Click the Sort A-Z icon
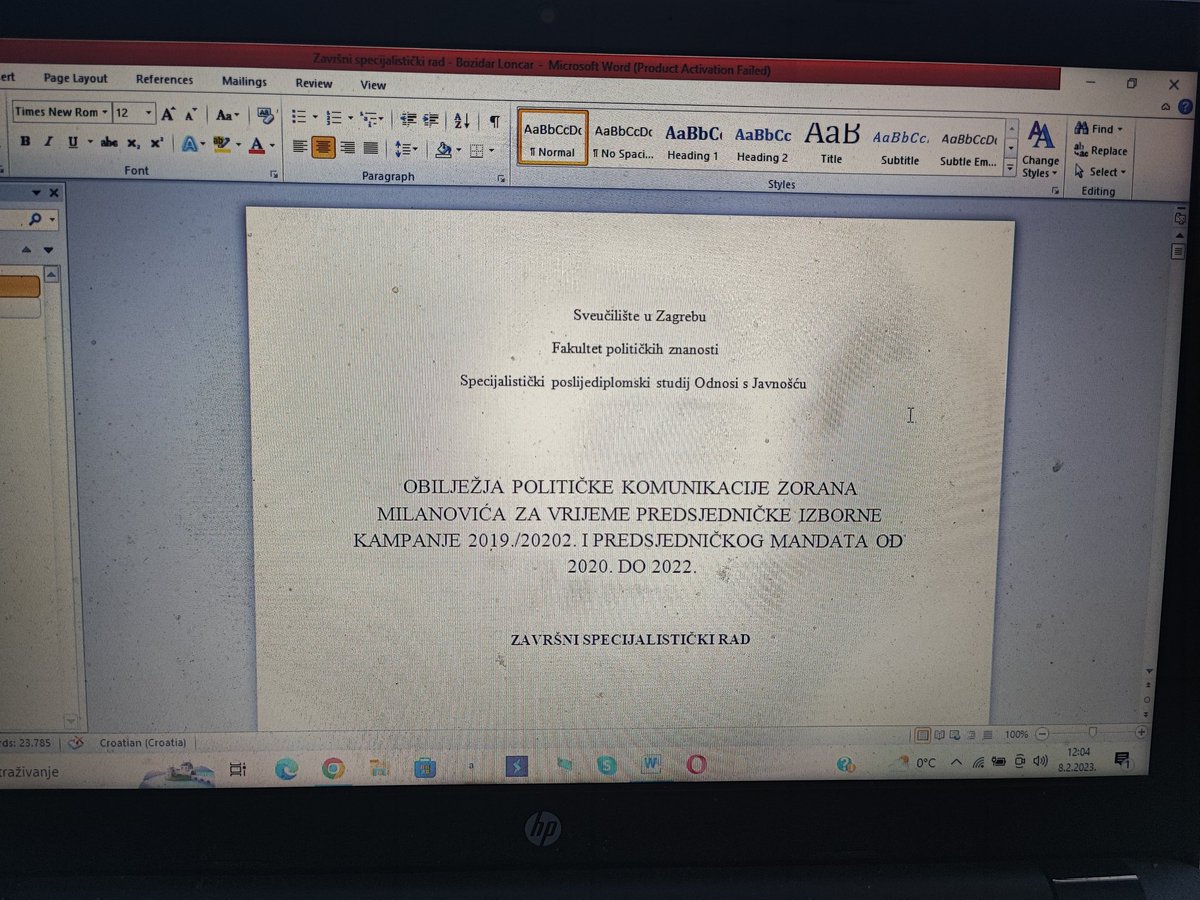 tap(462, 121)
